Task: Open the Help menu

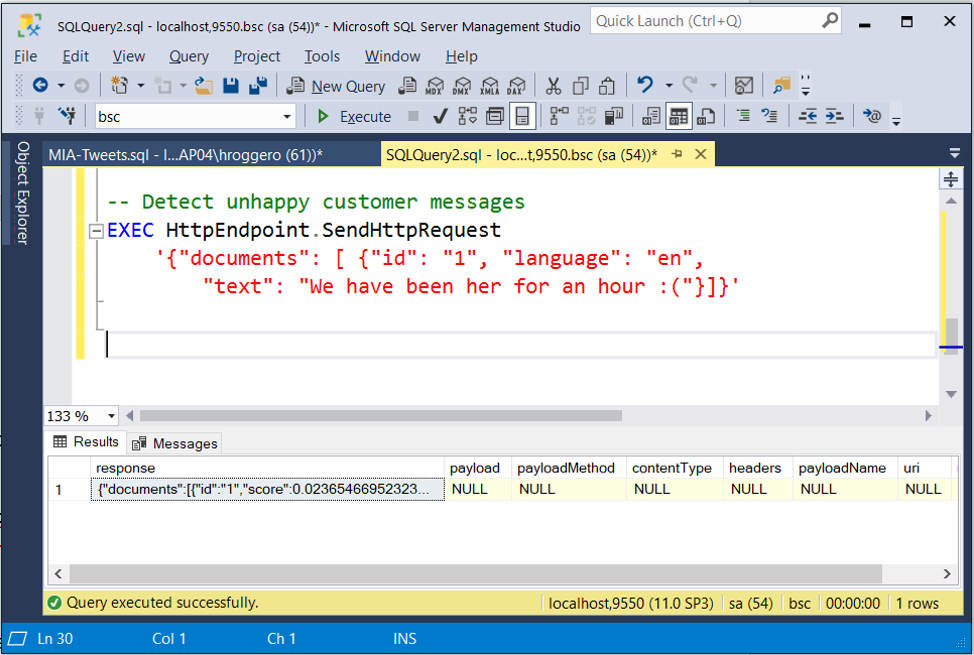Action: pyautogui.click(x=462, y=56)
